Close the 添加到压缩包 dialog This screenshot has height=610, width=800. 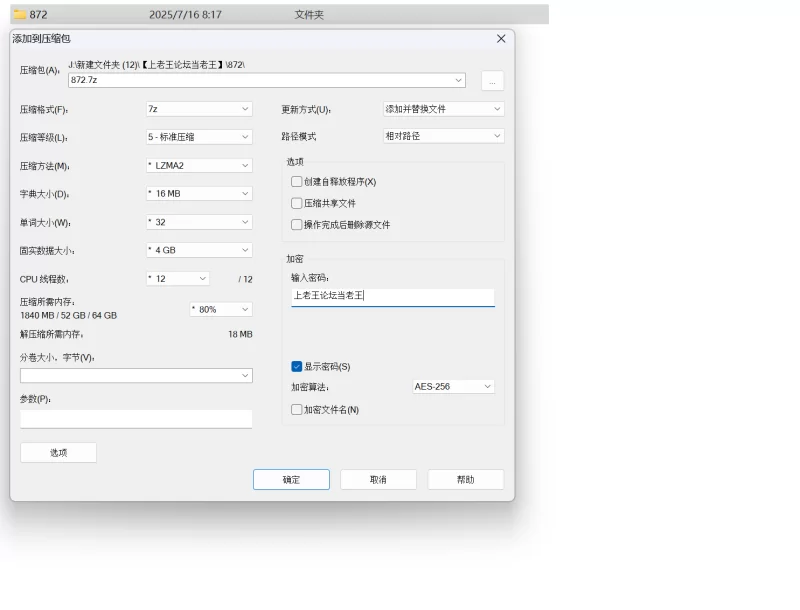[x=501, y=39]
